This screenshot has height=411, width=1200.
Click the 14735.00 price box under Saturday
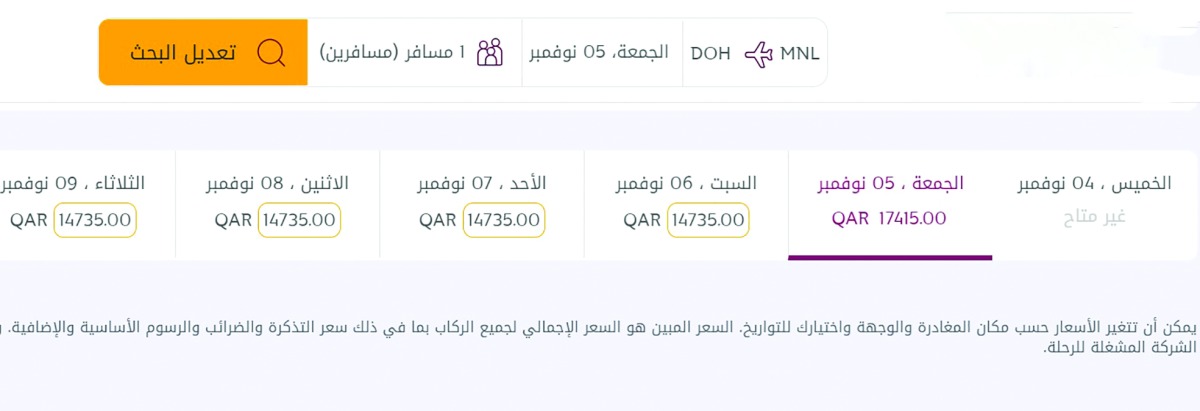pyautogui.click(x=708, y=220)
